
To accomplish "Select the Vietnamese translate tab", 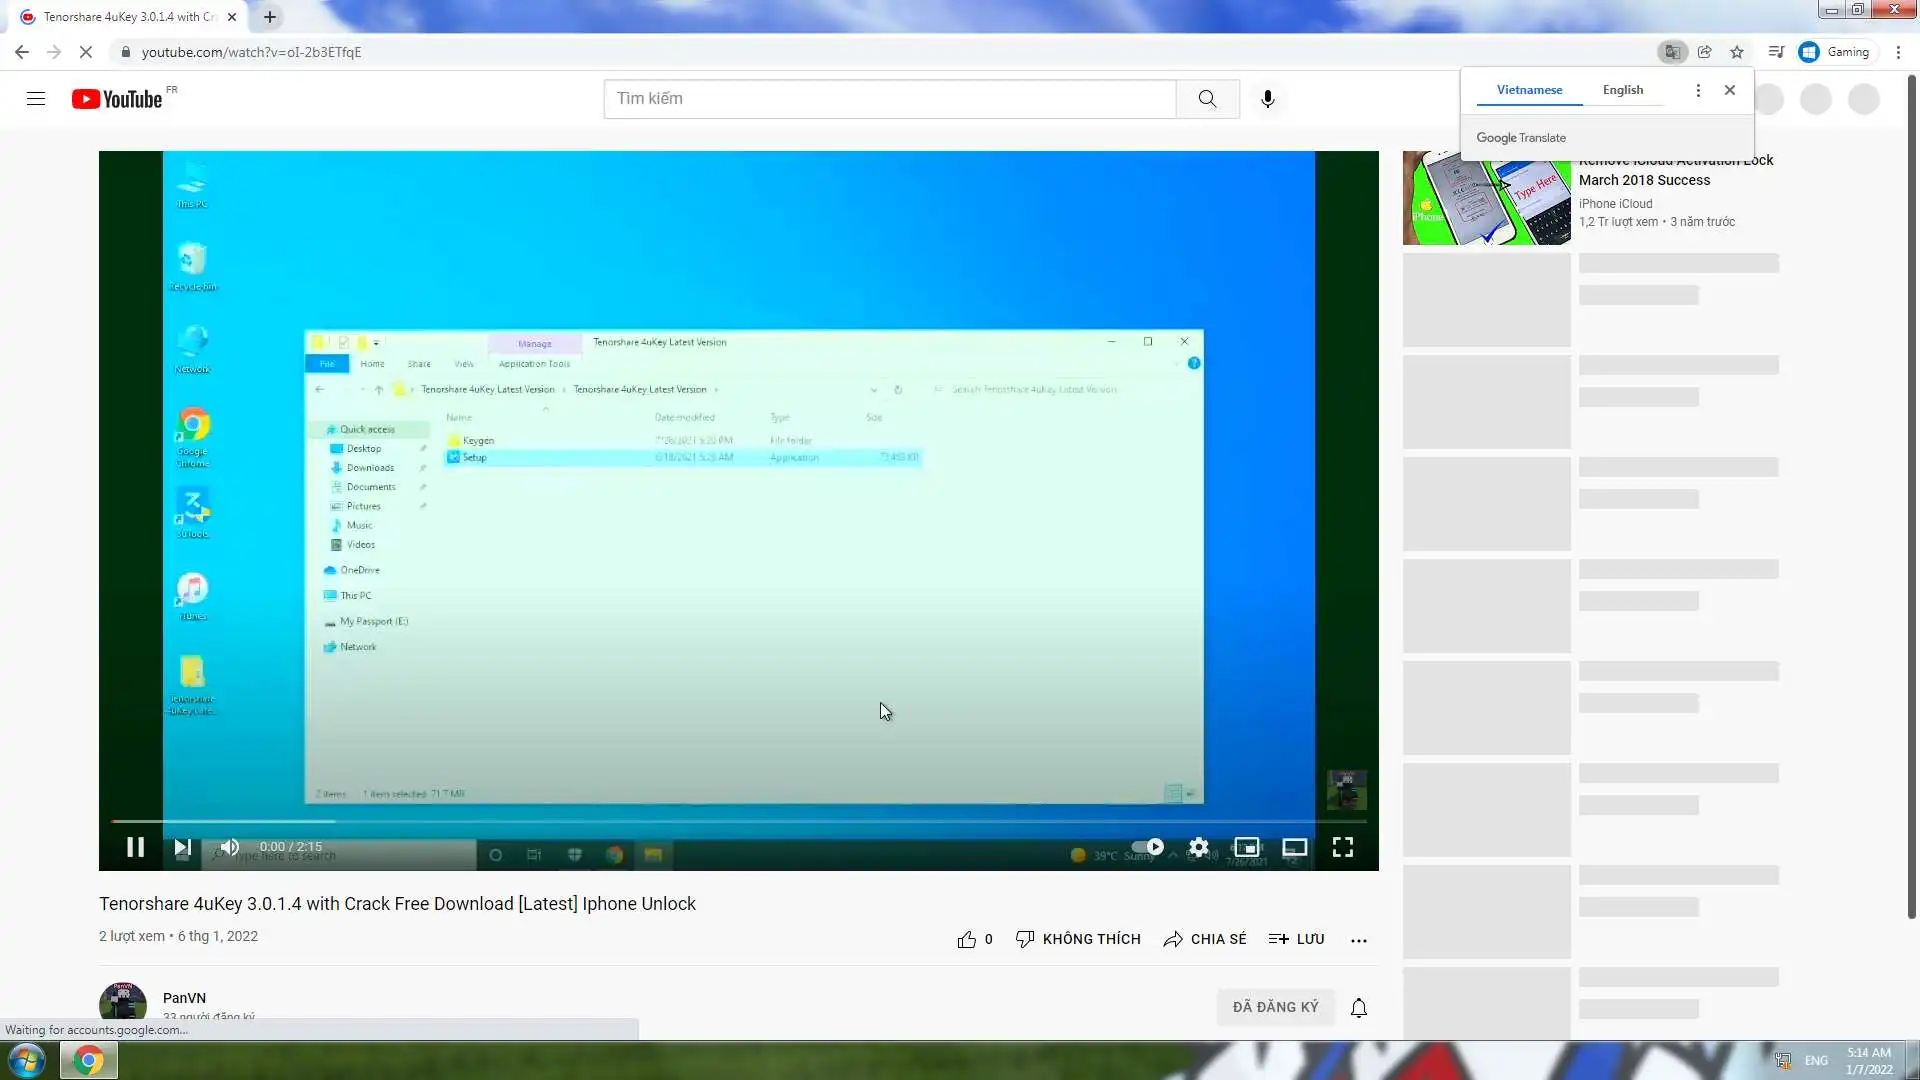I will point(1529,90).
